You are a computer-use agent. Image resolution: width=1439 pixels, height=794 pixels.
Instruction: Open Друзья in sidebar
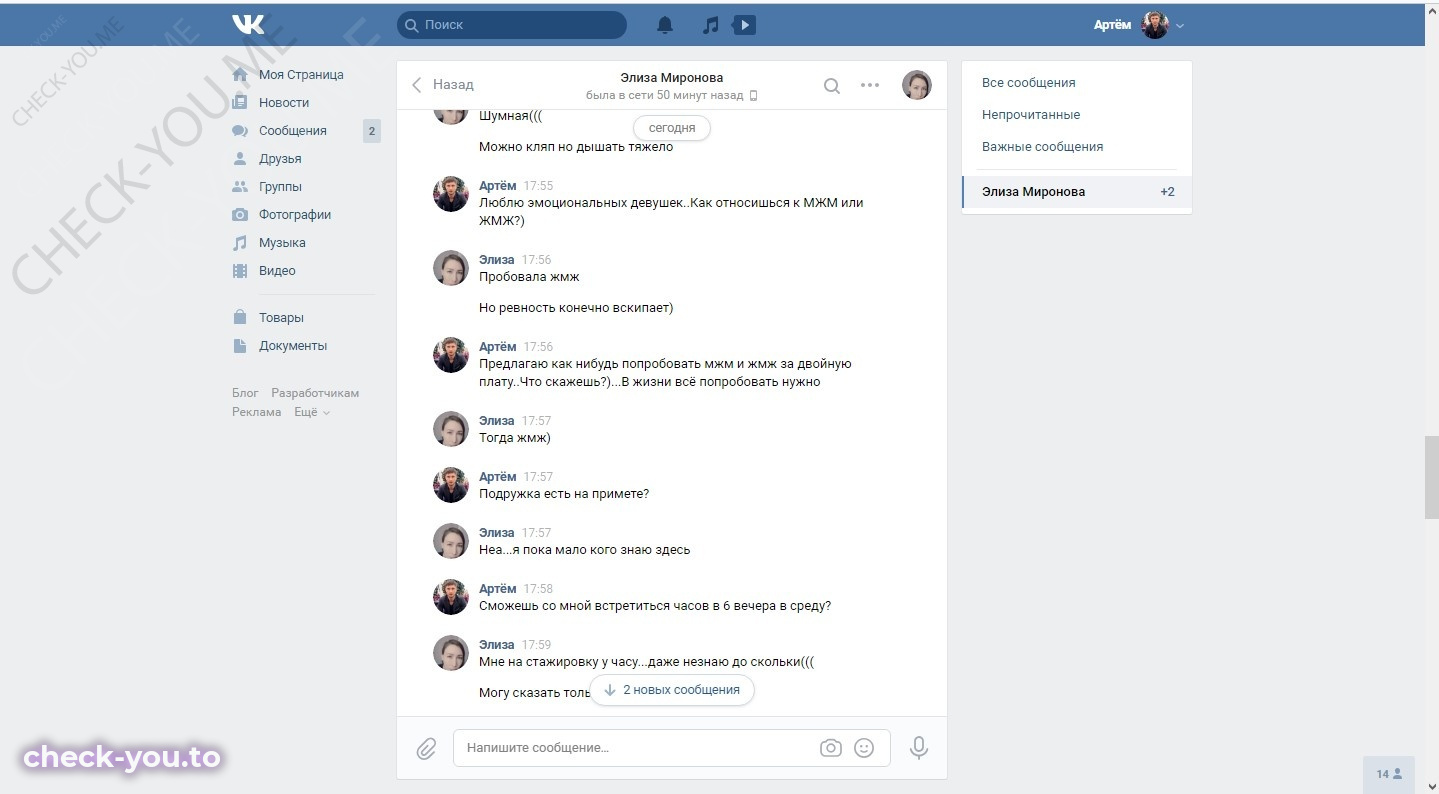coord(280,159)
